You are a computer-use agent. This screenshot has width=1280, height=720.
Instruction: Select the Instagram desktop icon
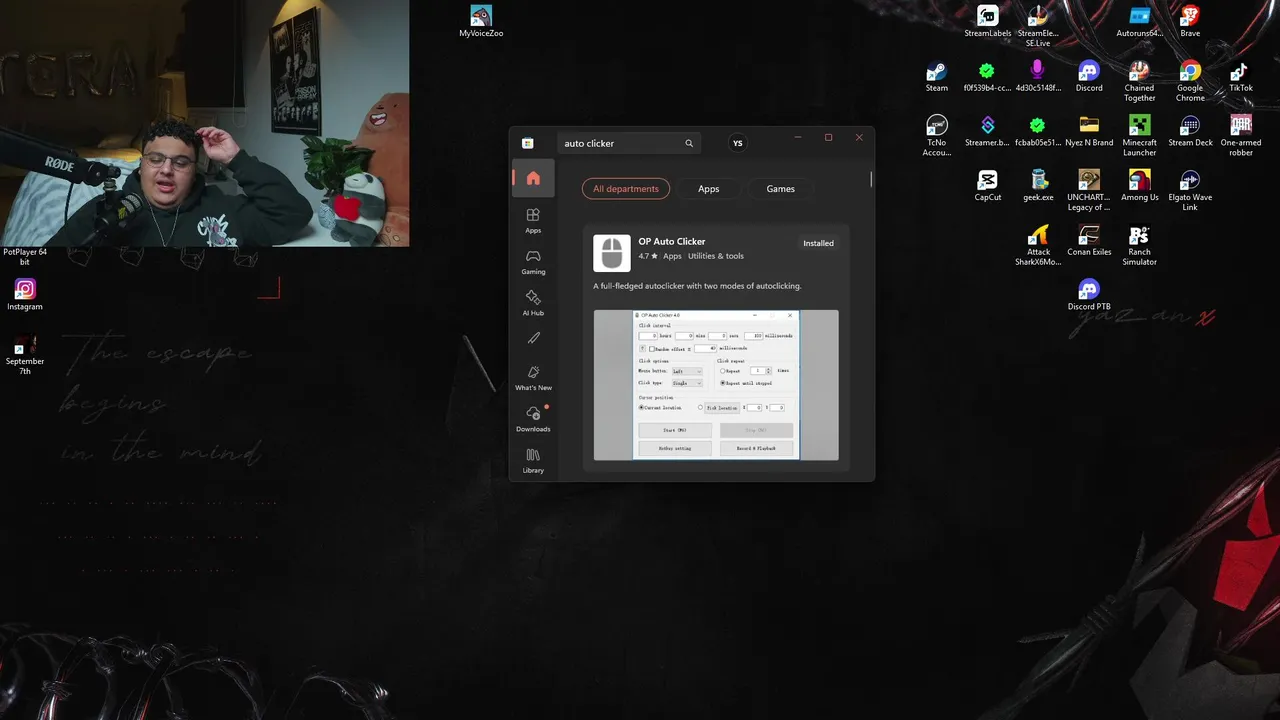[x=25, y=295]
